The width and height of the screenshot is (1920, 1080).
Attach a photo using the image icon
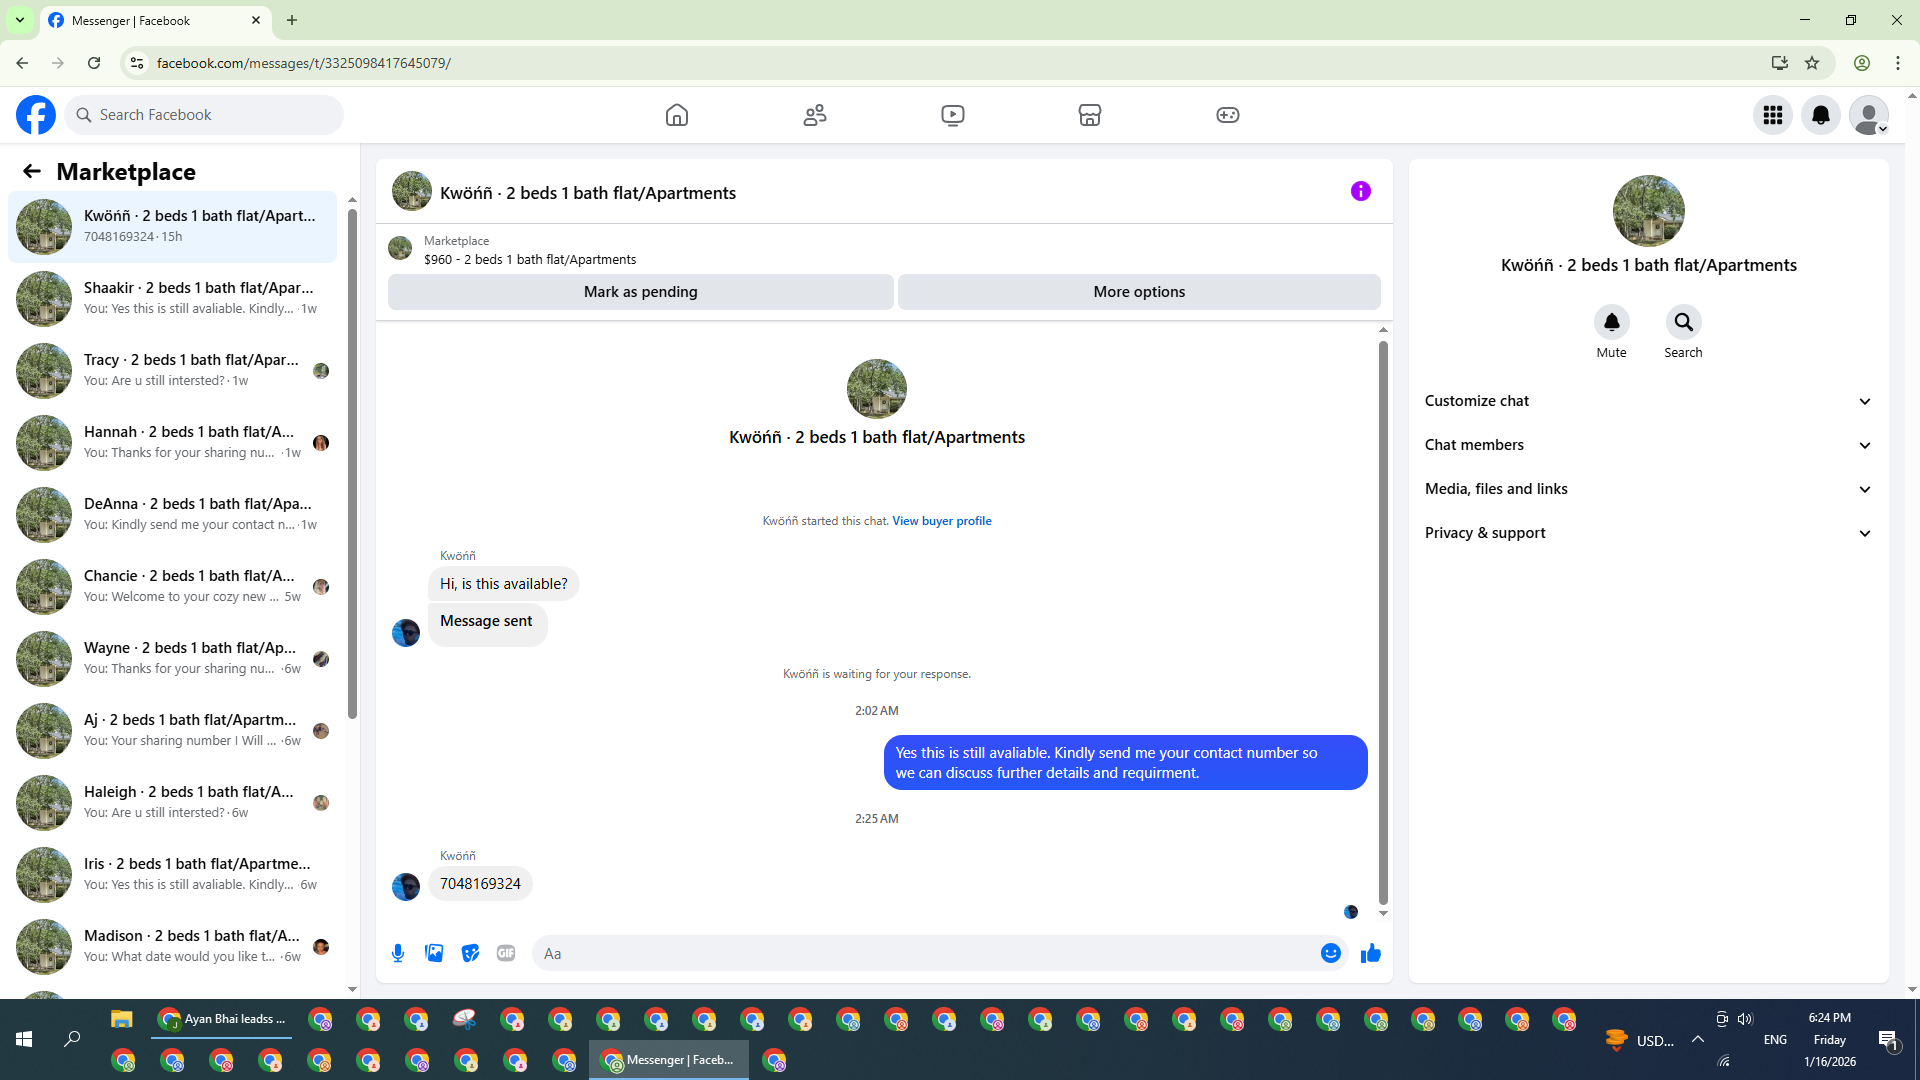point(434,953)
